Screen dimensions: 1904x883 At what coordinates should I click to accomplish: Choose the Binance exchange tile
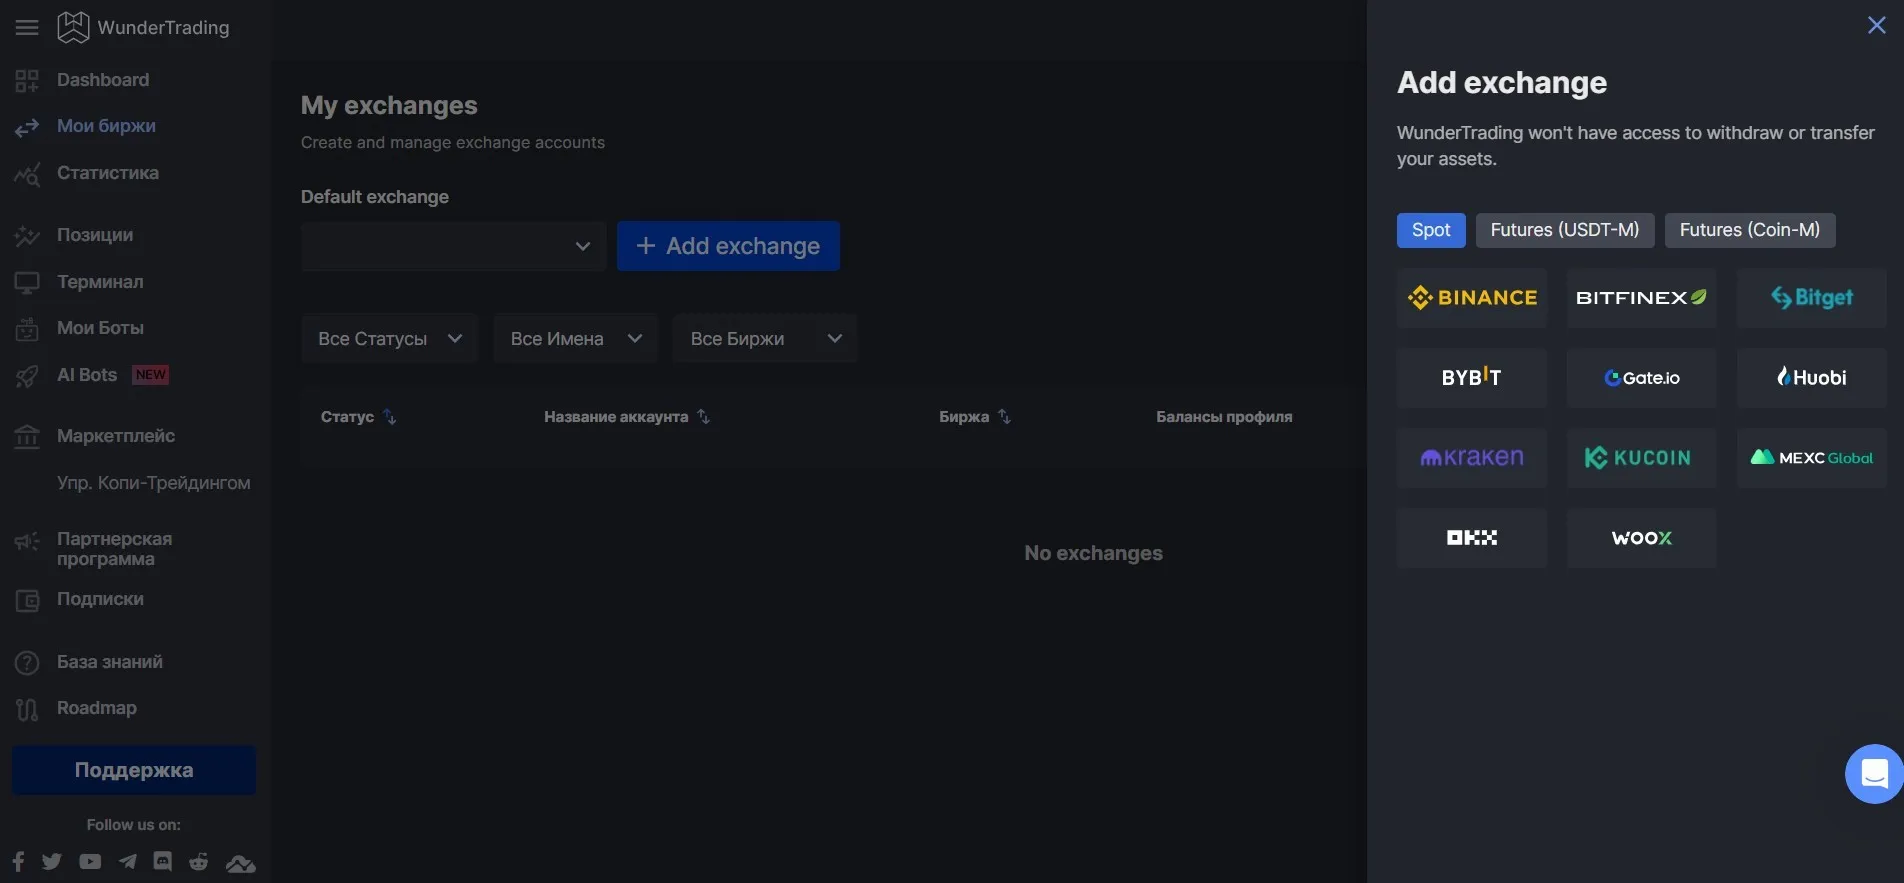[x=1472, y=298]
